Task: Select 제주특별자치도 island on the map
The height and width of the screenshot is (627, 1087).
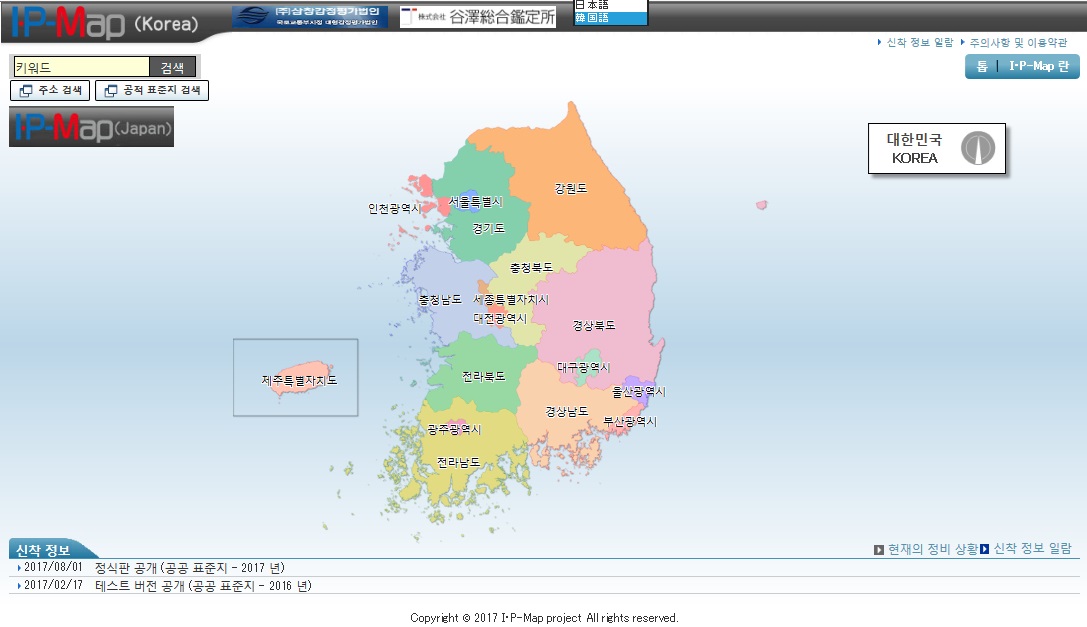Action: pos(299,379)
